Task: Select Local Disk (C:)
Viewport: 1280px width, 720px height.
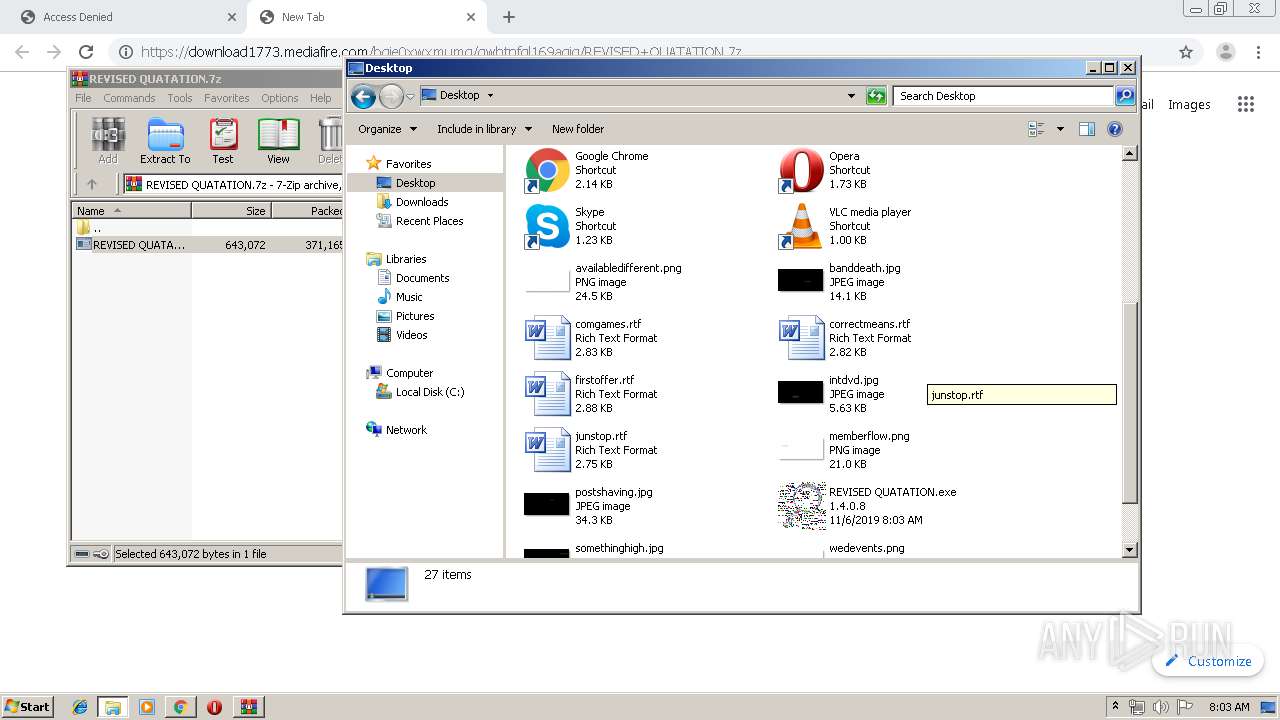Action: (x=430, y=392)
